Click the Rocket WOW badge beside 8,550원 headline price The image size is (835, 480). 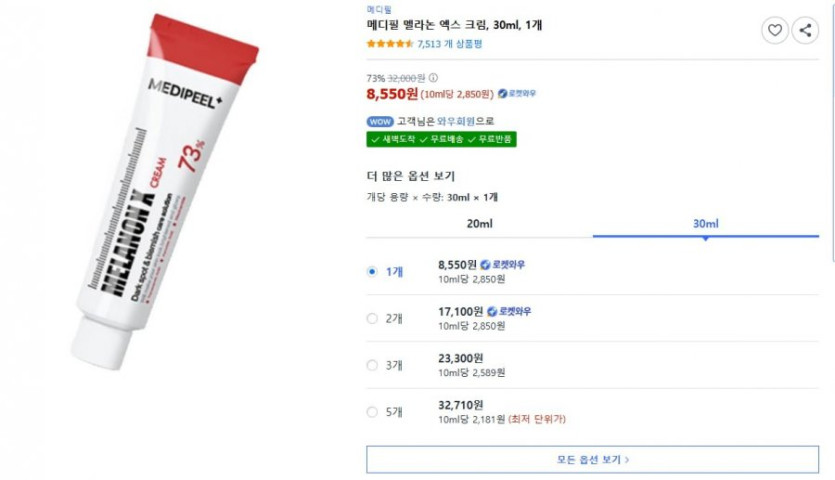[x=517, y=94]
